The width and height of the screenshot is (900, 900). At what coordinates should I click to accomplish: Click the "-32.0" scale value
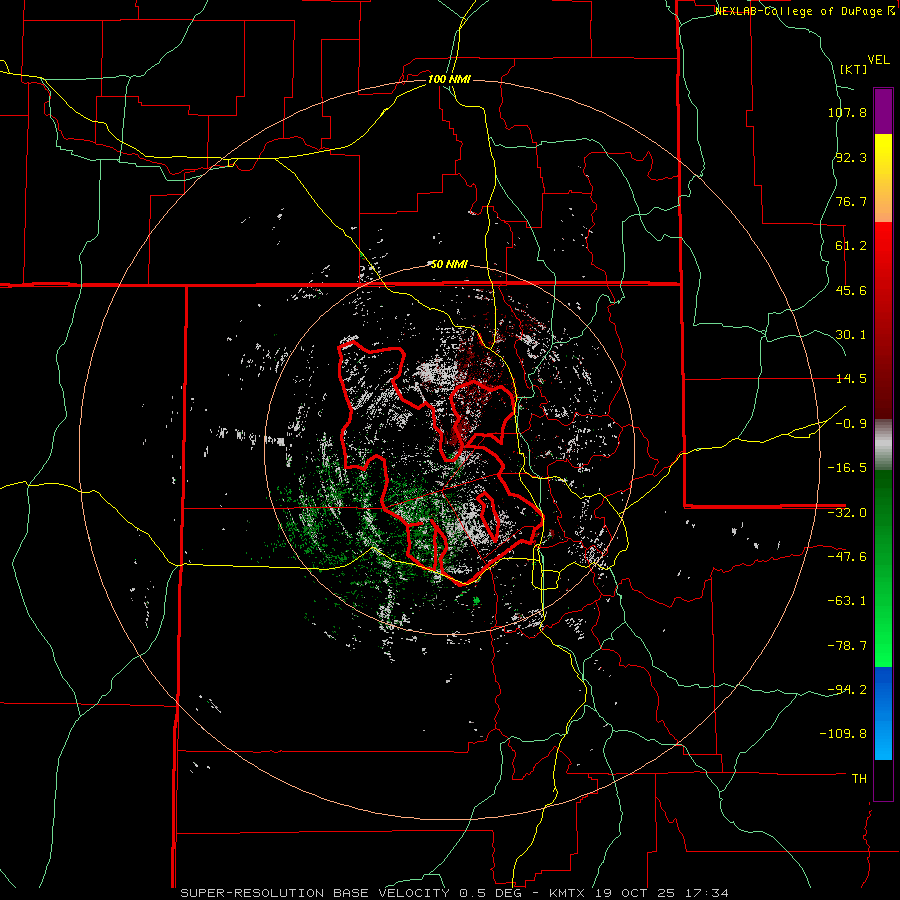point(847,513)
